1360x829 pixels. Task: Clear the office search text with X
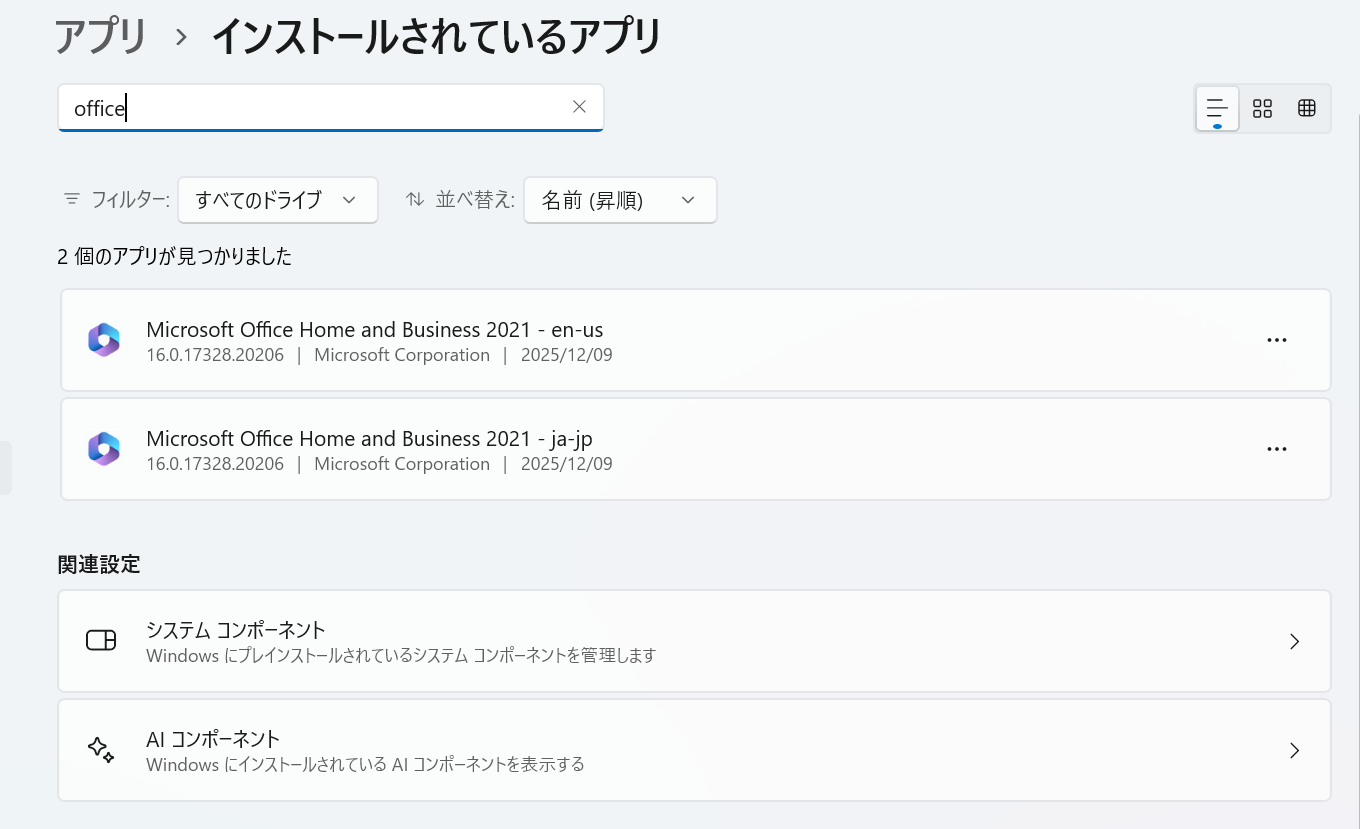(x=579, y=107)
